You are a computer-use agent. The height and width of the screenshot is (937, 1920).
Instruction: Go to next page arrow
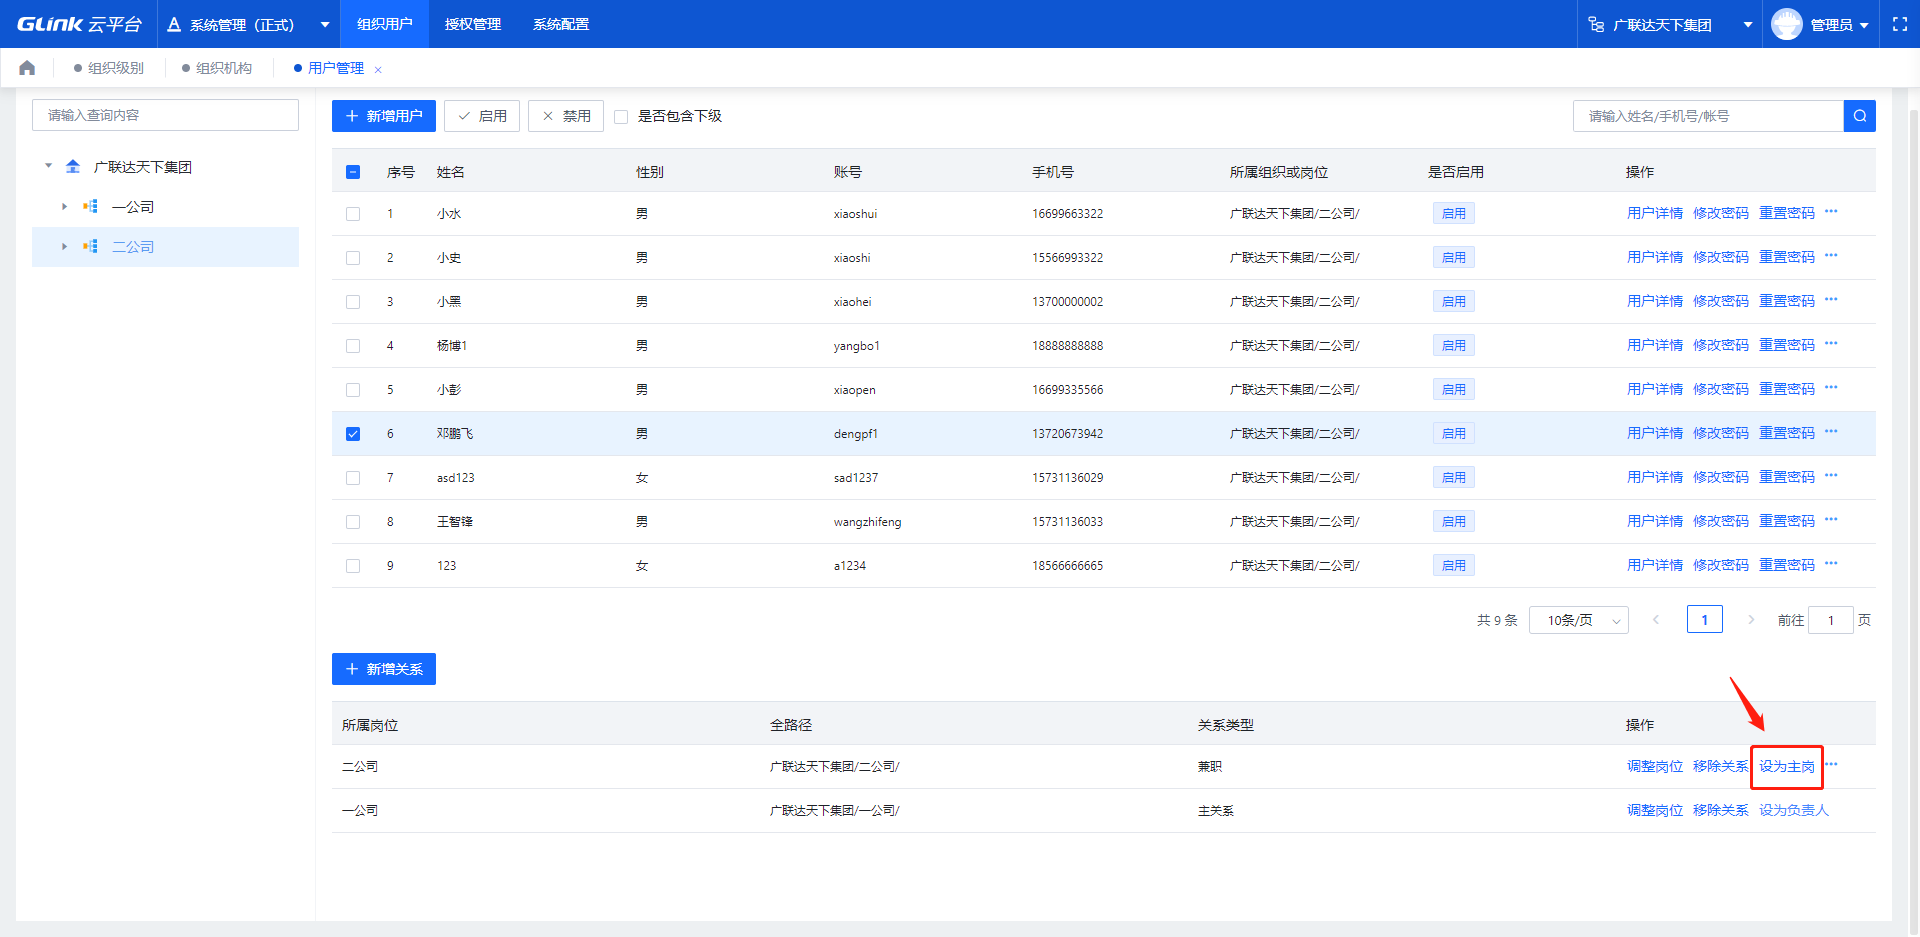click(1751, 620)
